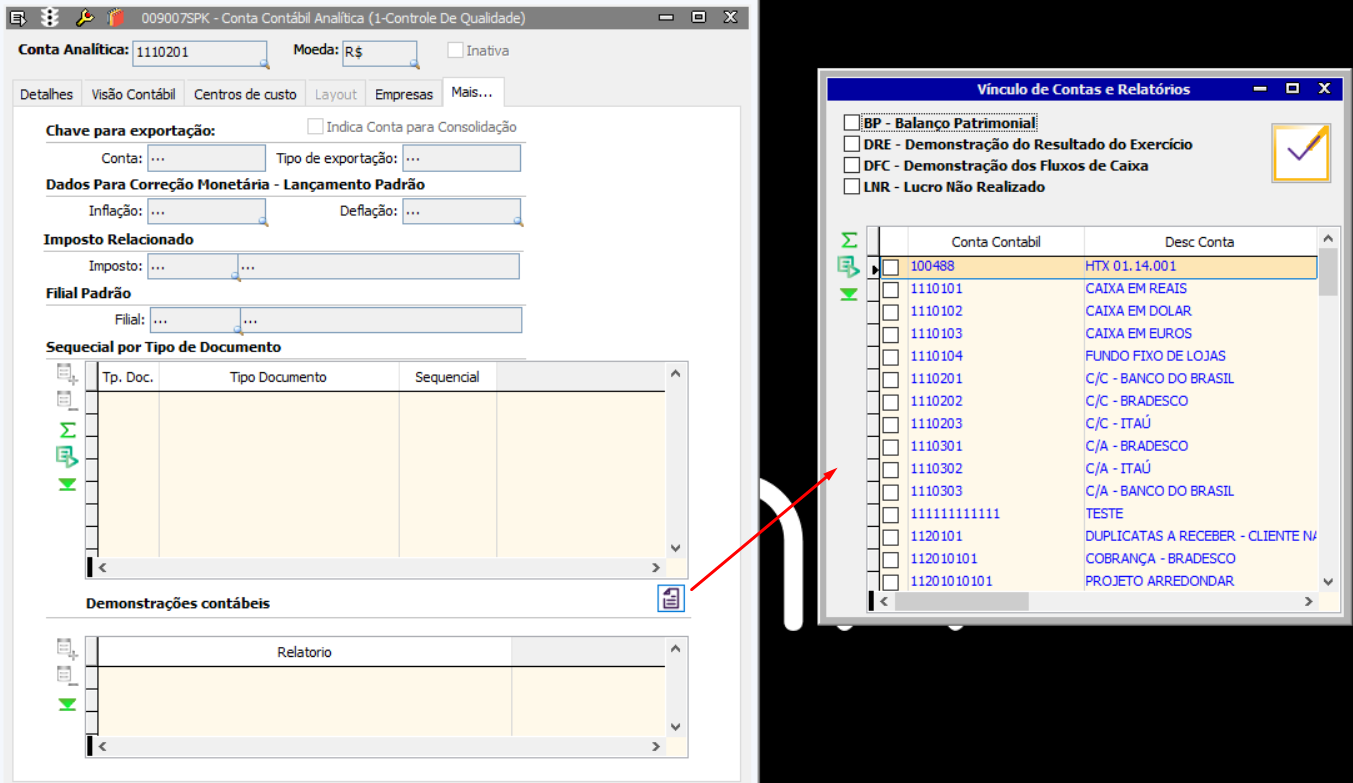This screenshot has width=1353, height=783.
Task: Select the Mais... tab
Action: coord(472,92)
